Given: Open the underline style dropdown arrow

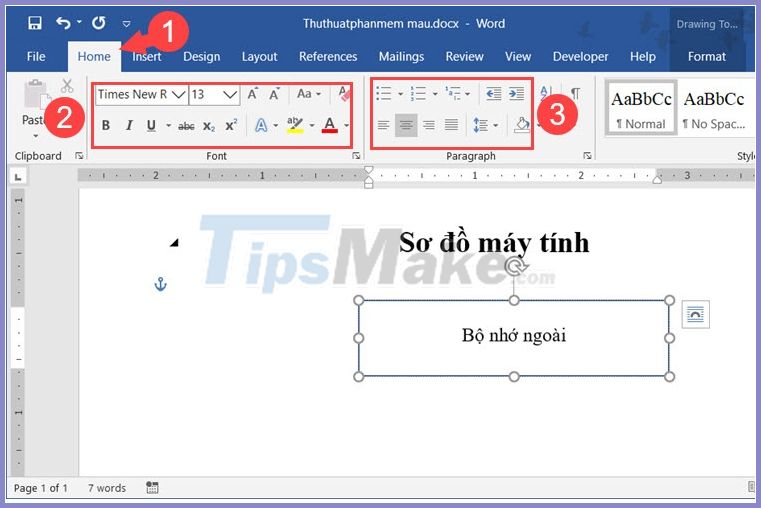Looking at the screenshot, I should [168, 126].
